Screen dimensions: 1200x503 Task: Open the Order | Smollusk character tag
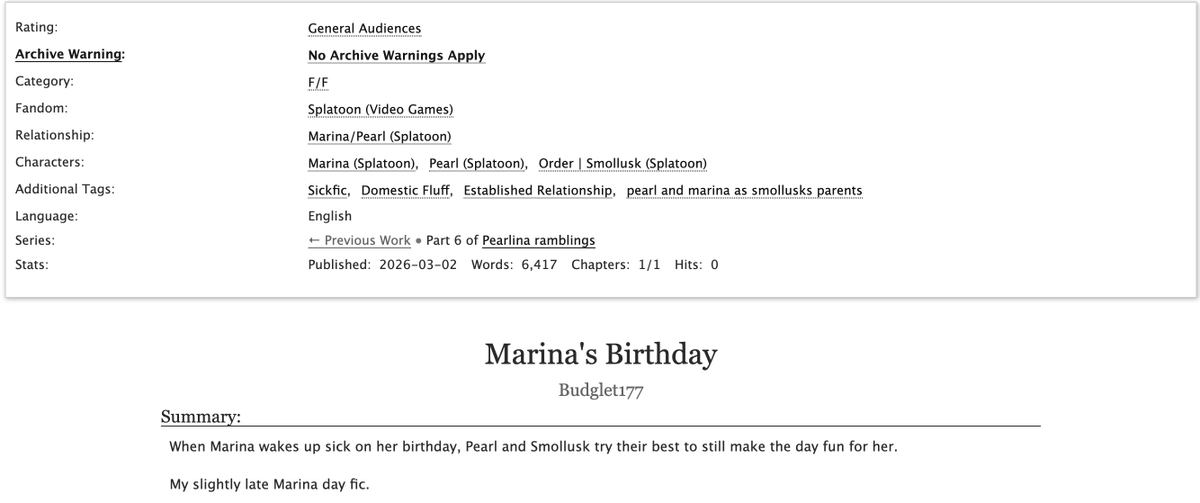tap(622, 163)
